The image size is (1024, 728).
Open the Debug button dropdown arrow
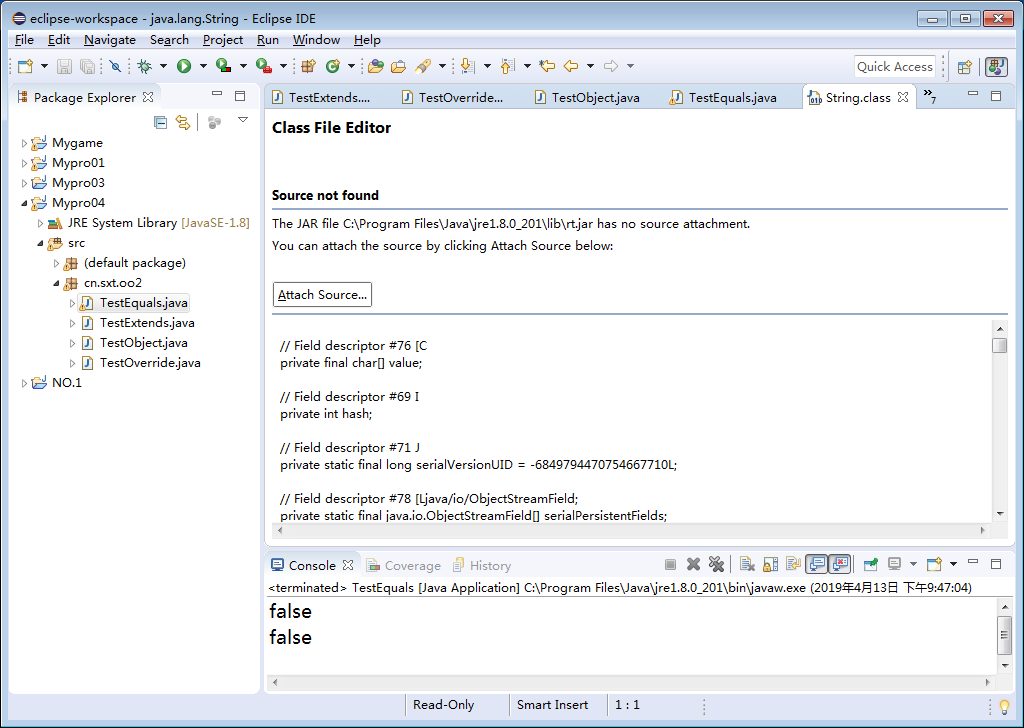tap(163, 66)
